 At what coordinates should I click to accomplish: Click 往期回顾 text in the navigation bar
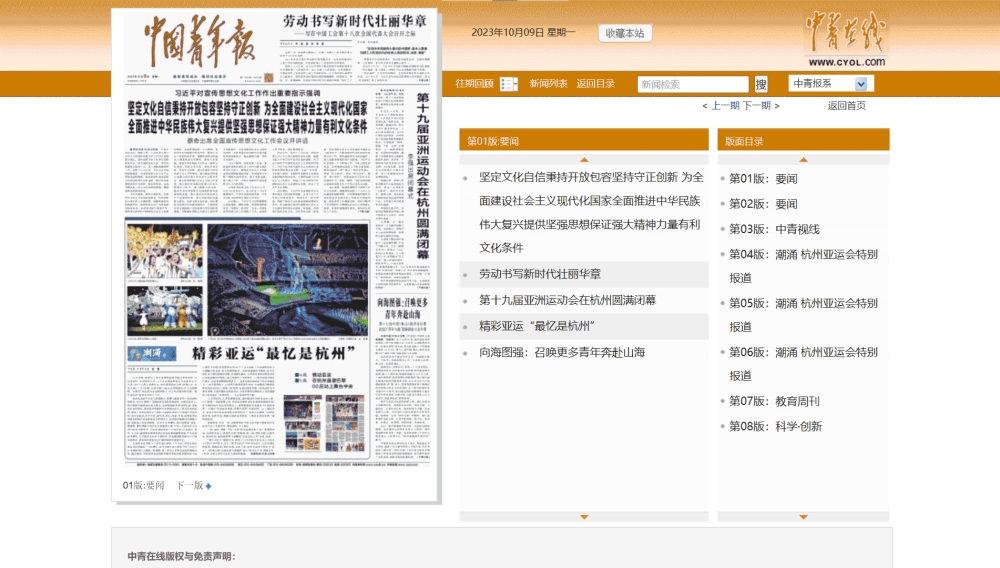click(x=474, y=84)
